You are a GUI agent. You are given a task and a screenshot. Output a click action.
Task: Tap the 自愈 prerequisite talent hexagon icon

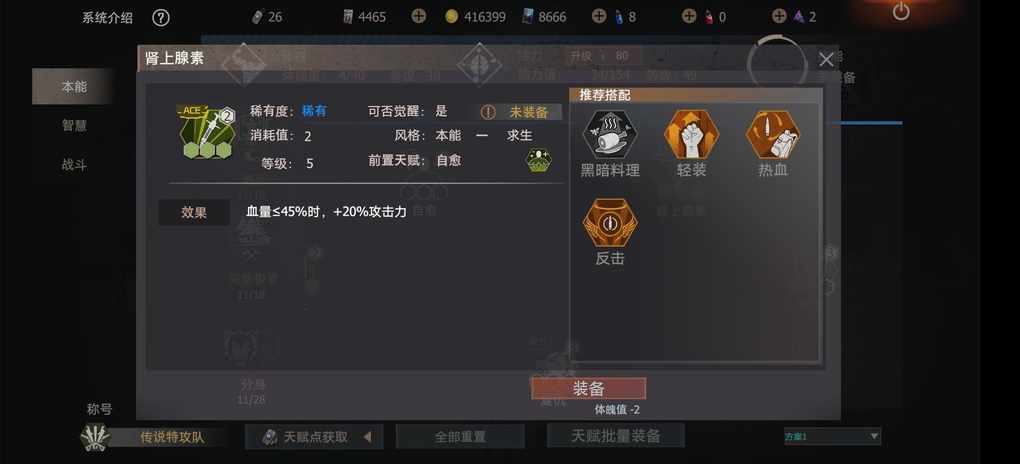[x=539, y=160]
